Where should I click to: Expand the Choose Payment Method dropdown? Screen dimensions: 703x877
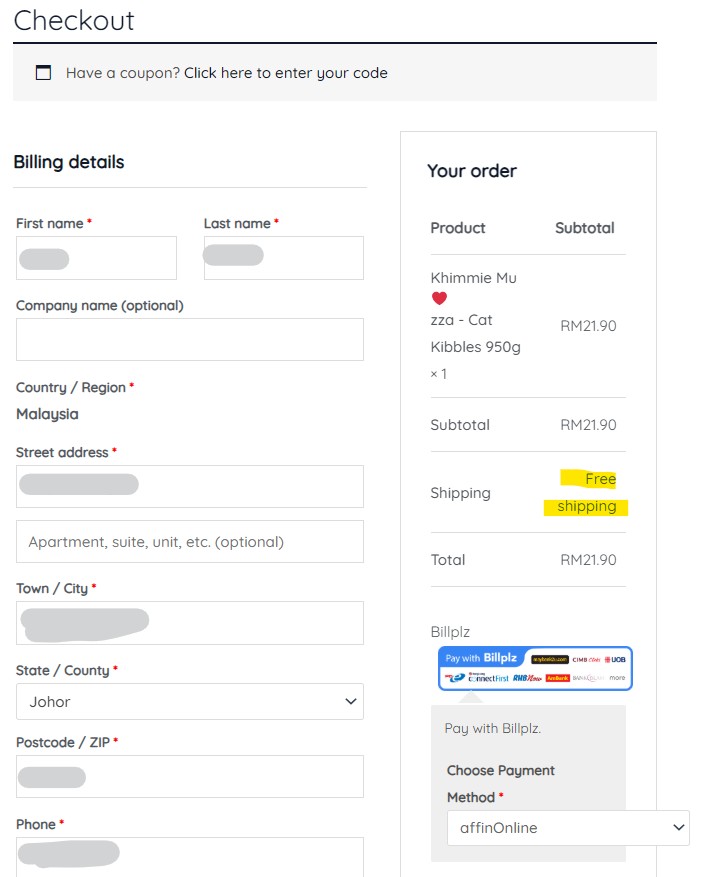click(x=567, y=828)
